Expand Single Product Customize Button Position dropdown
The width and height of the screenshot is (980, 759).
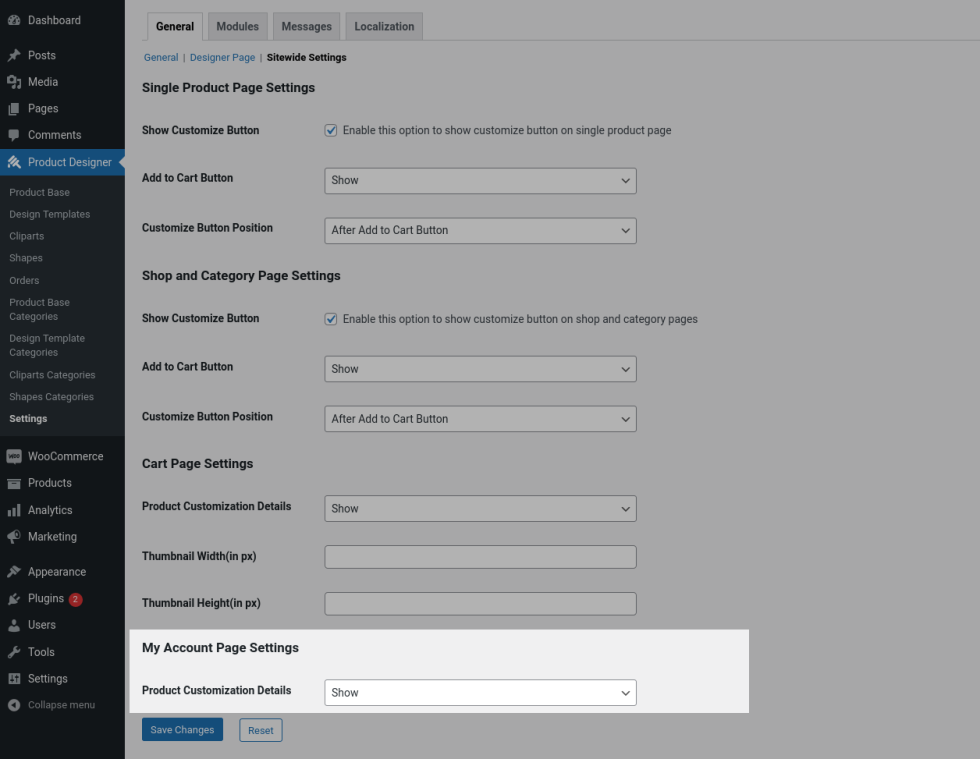tap(480, 230)
